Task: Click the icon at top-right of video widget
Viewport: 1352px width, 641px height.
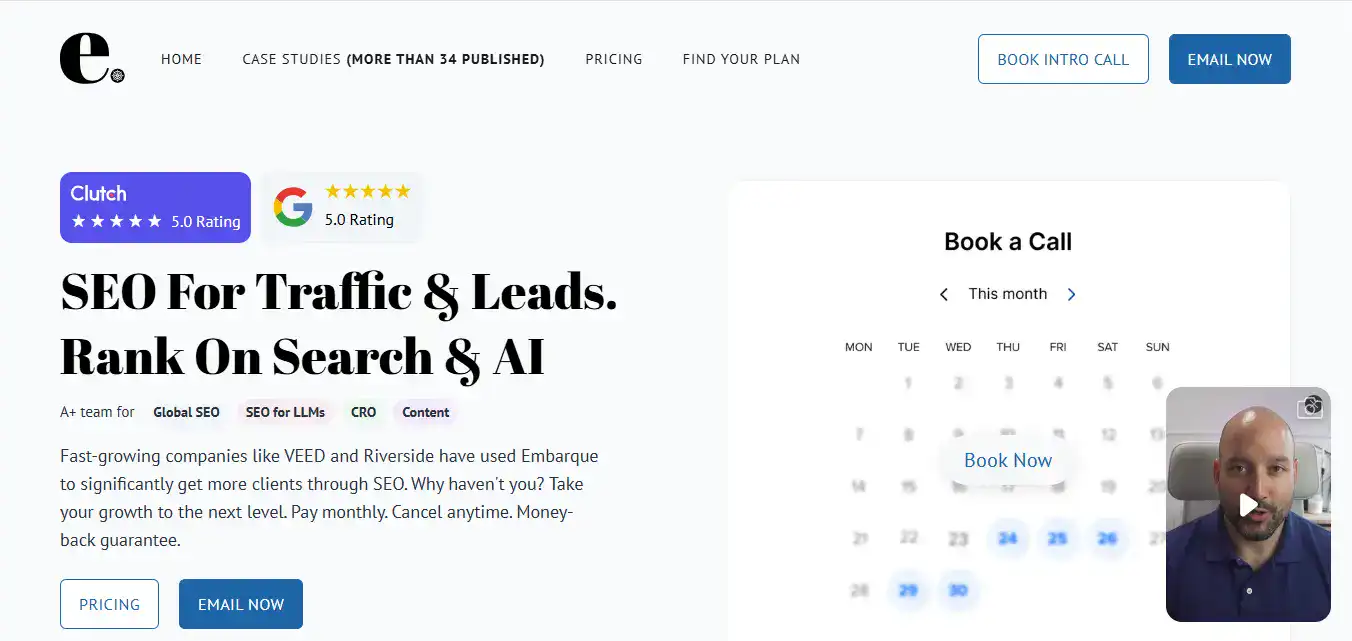Action: pos(1311,405)
